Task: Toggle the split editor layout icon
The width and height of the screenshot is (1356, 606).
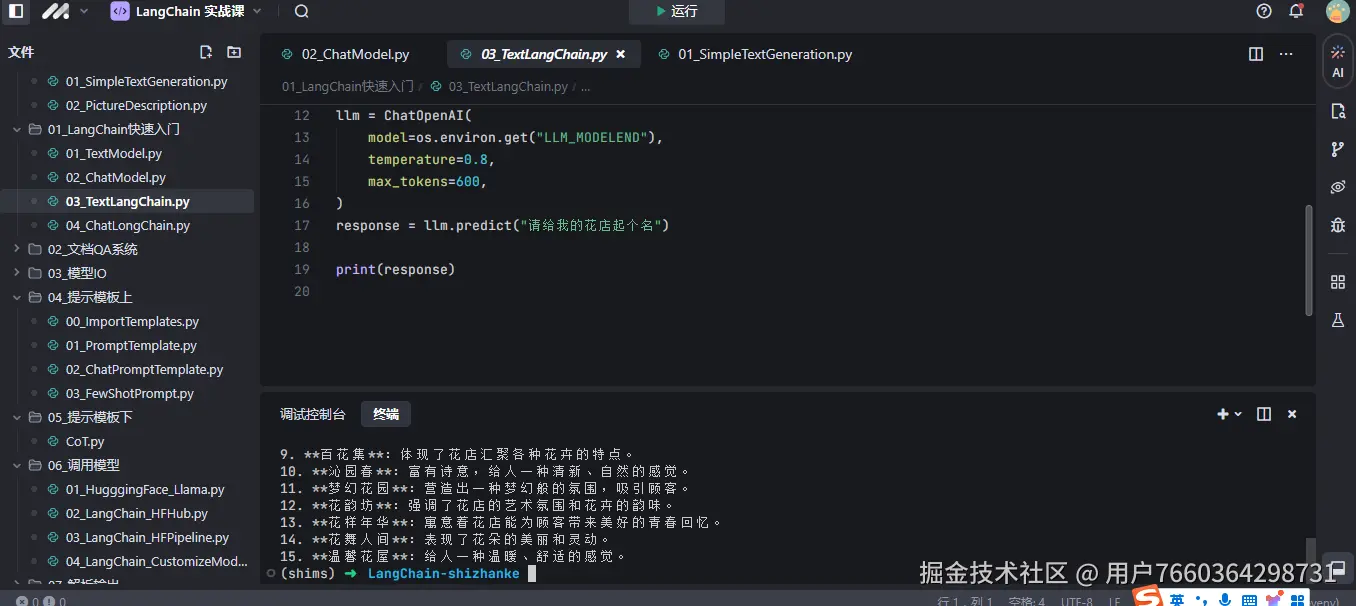Action: point(1255,54)
